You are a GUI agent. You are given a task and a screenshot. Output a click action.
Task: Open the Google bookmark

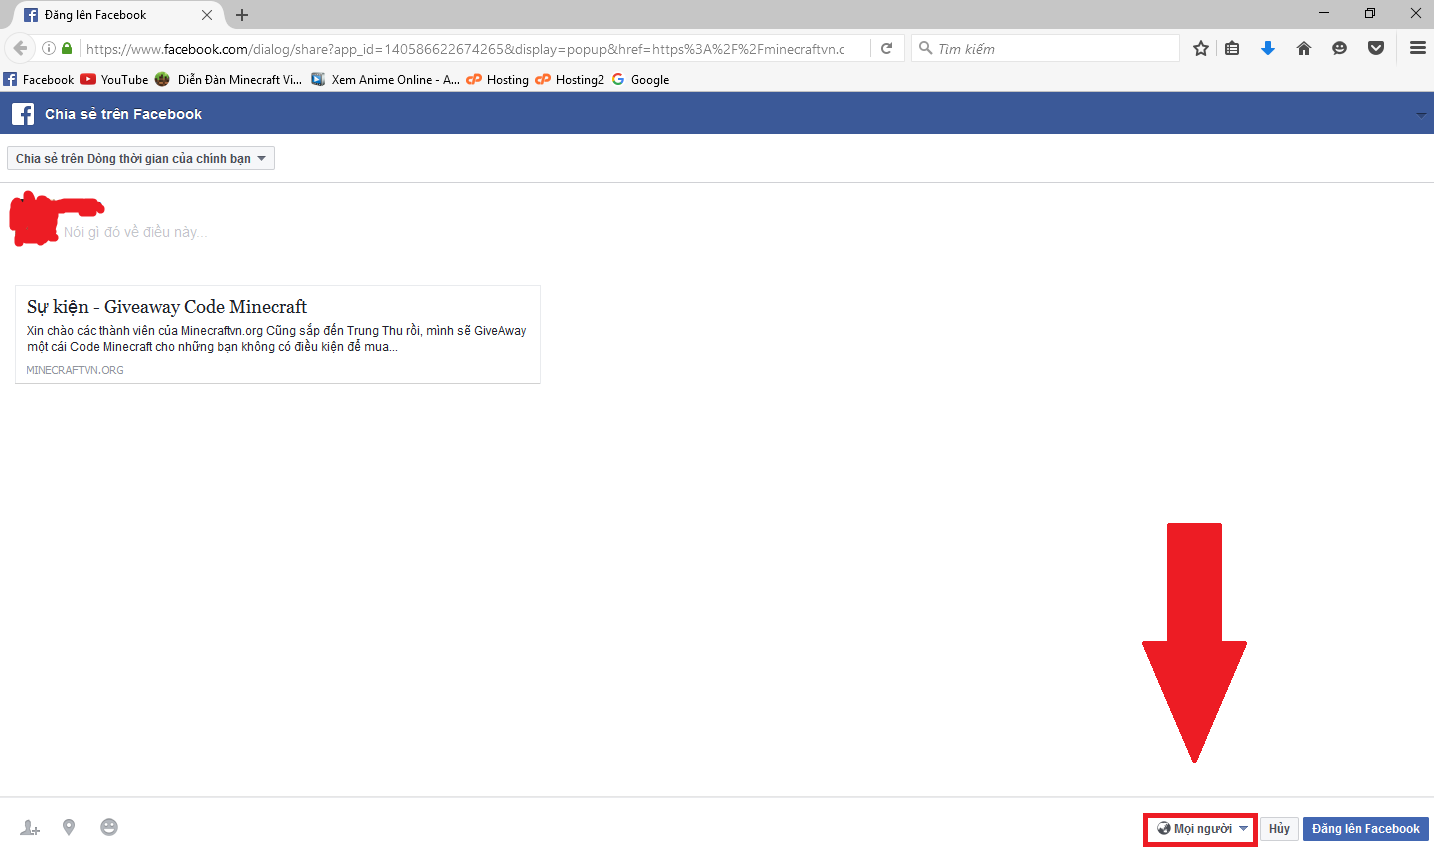(x=640, y=80)
